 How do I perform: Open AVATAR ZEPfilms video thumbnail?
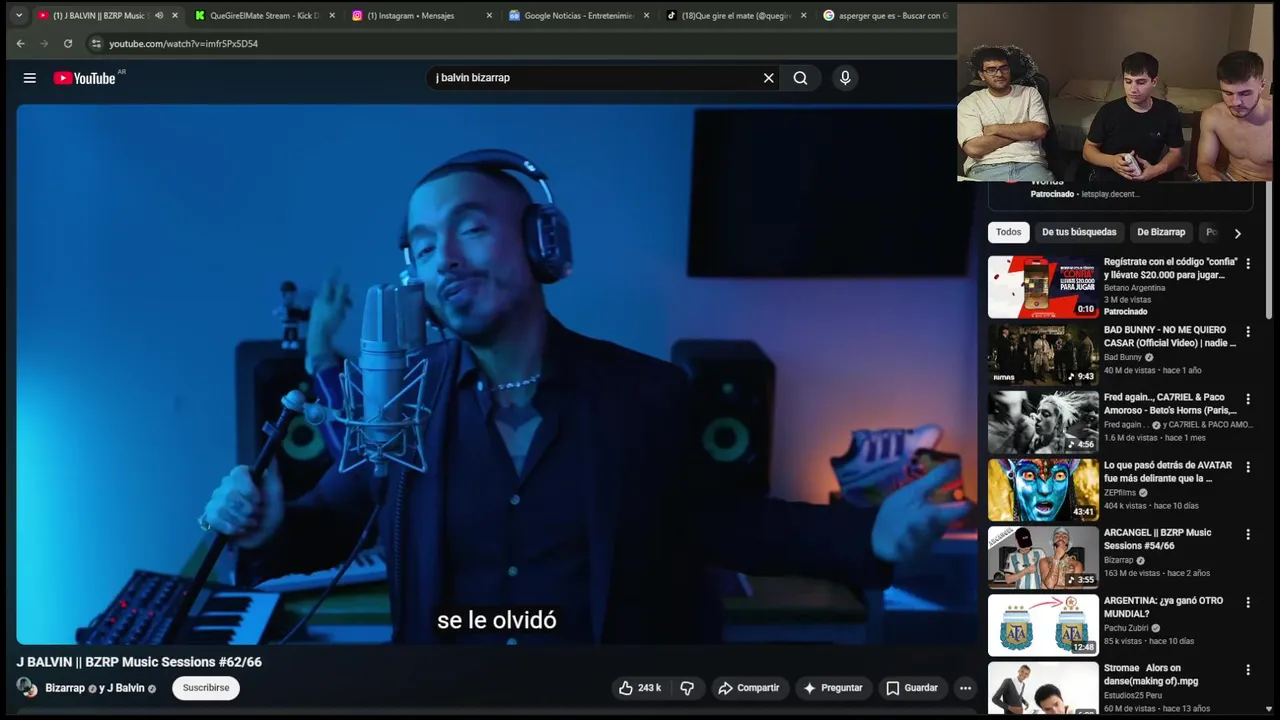(1043, 490)
